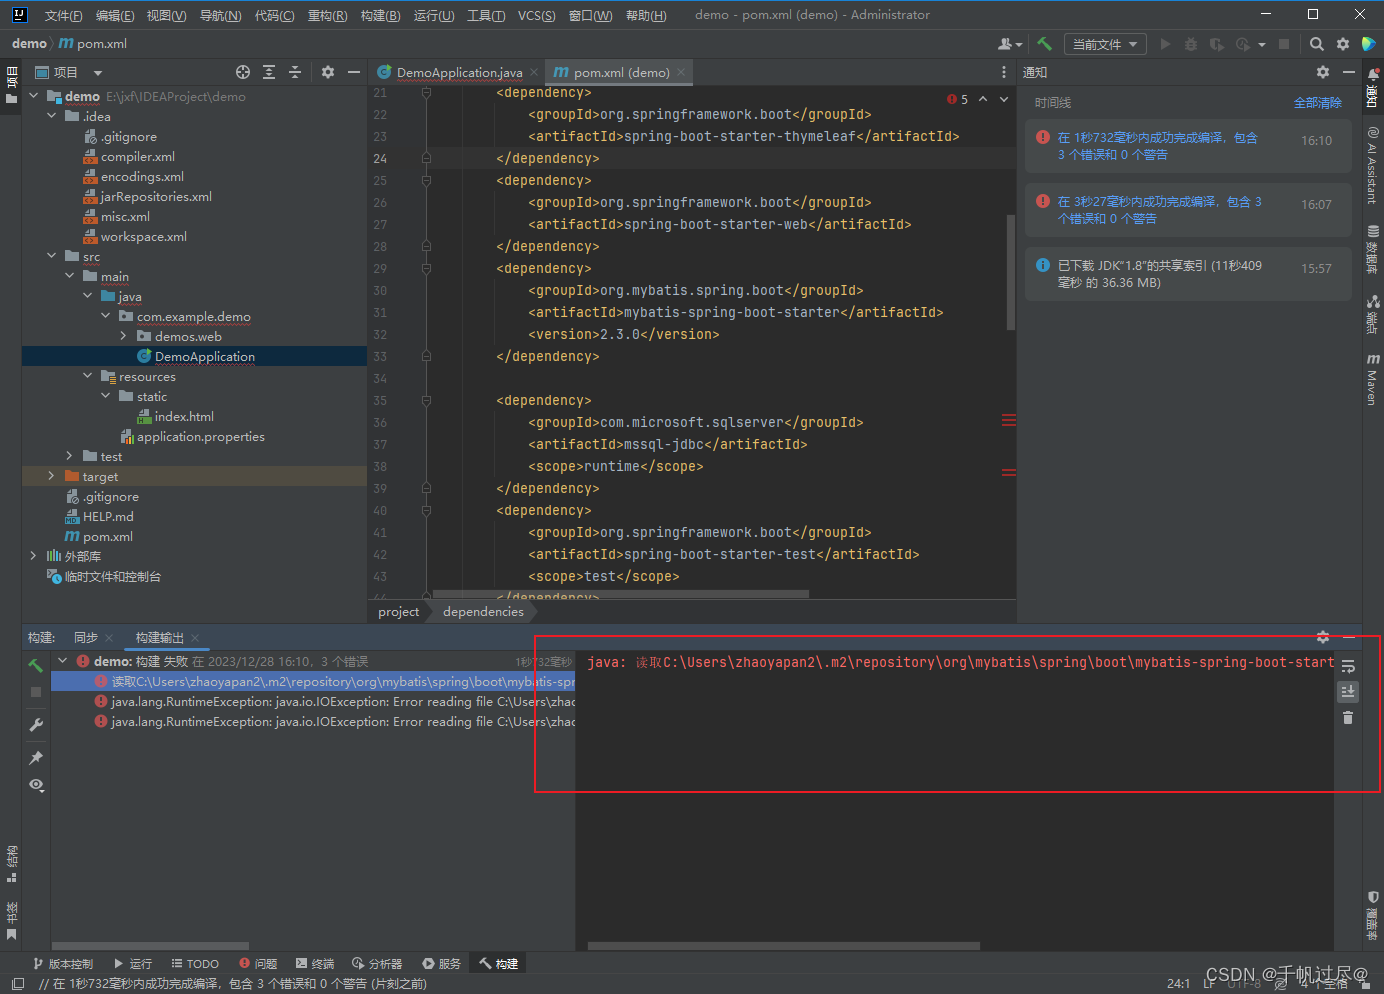Click the wrench icon in build panel
1384x994 pixels.
click(x=36, y=725)
